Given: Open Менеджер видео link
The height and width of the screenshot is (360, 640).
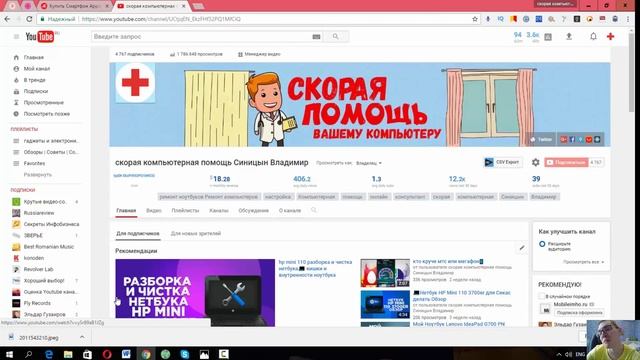Looking at the screenshot, I should [259, 54].
